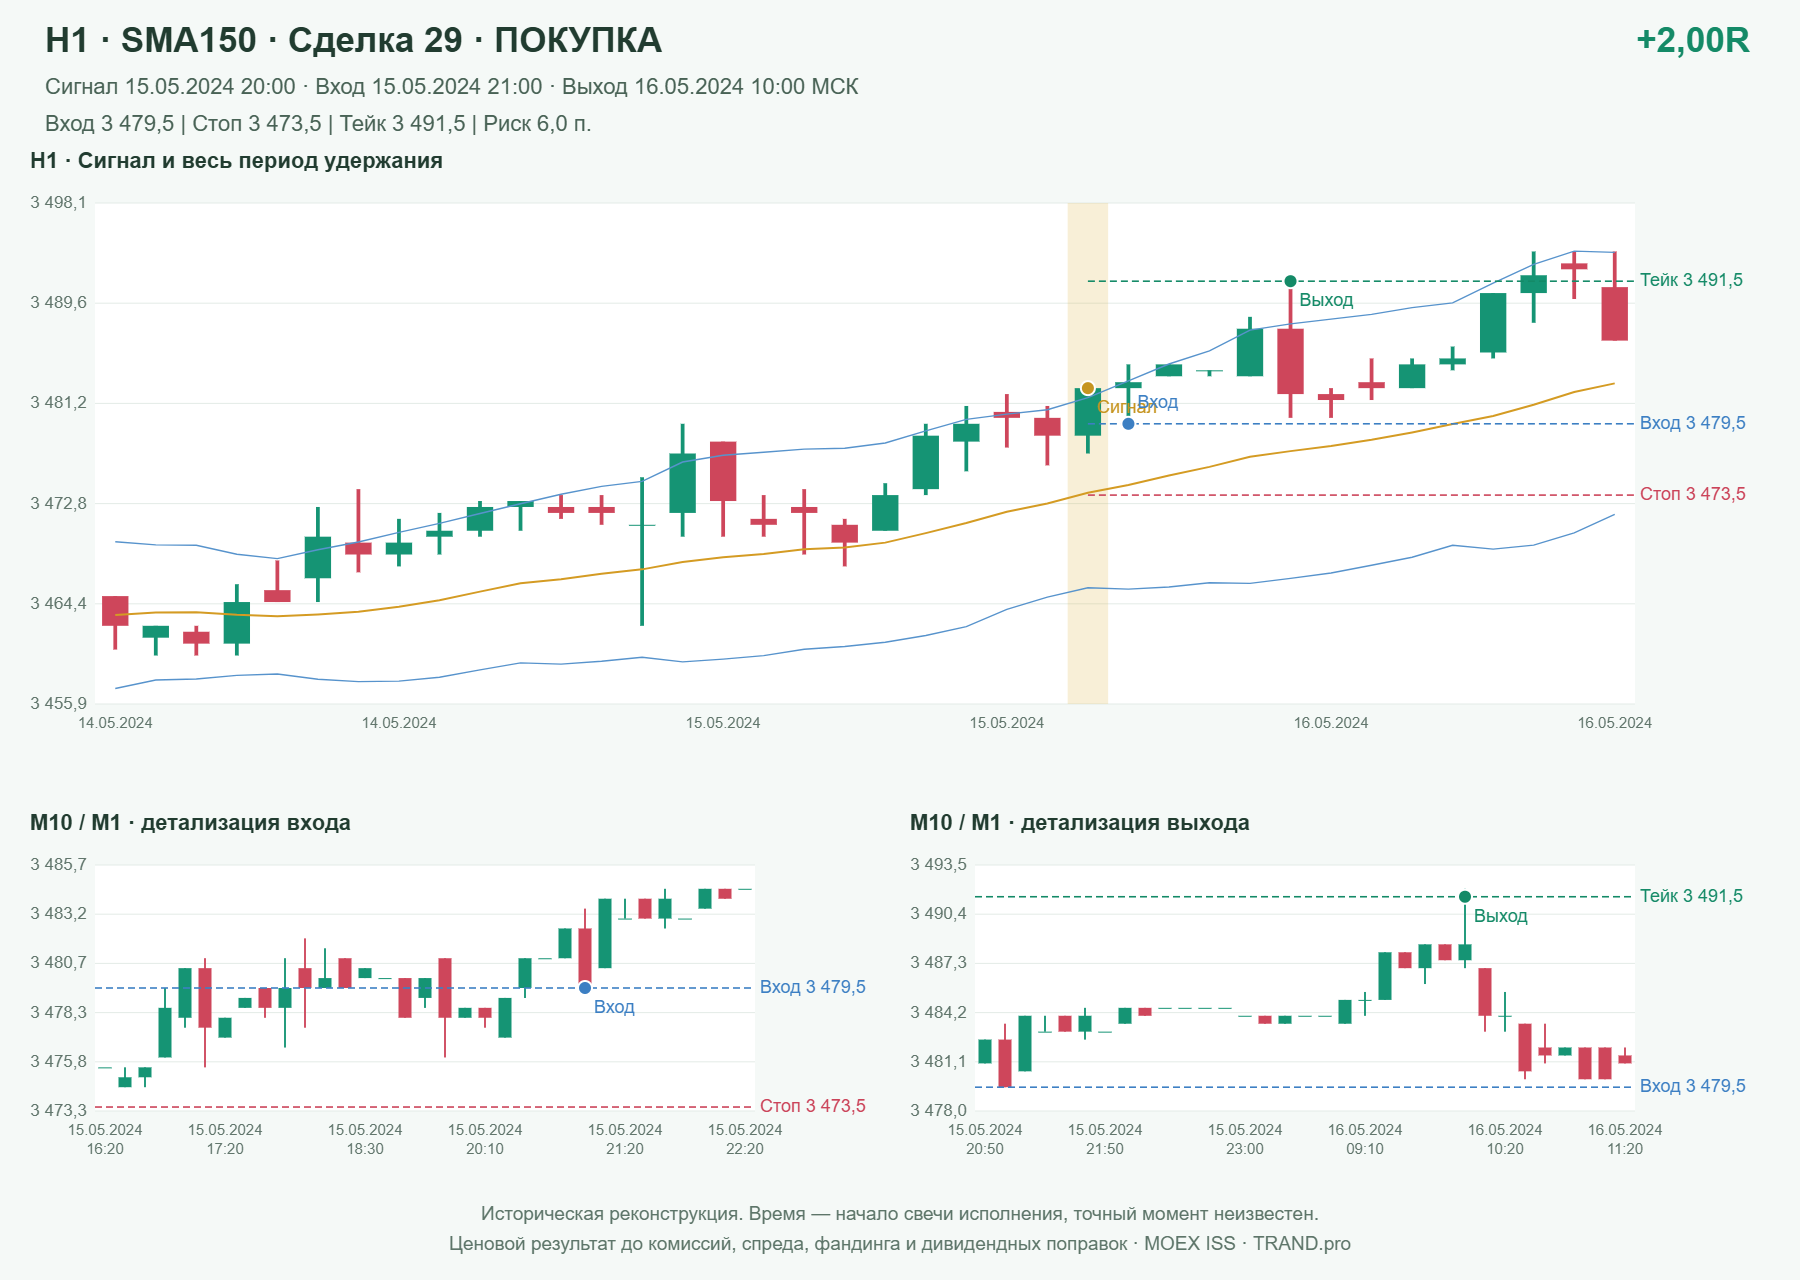Click the 'Историческая реконструкция' disclaimer line
This screenshot has width=1800, height=1280.
tap(900, 1214)
